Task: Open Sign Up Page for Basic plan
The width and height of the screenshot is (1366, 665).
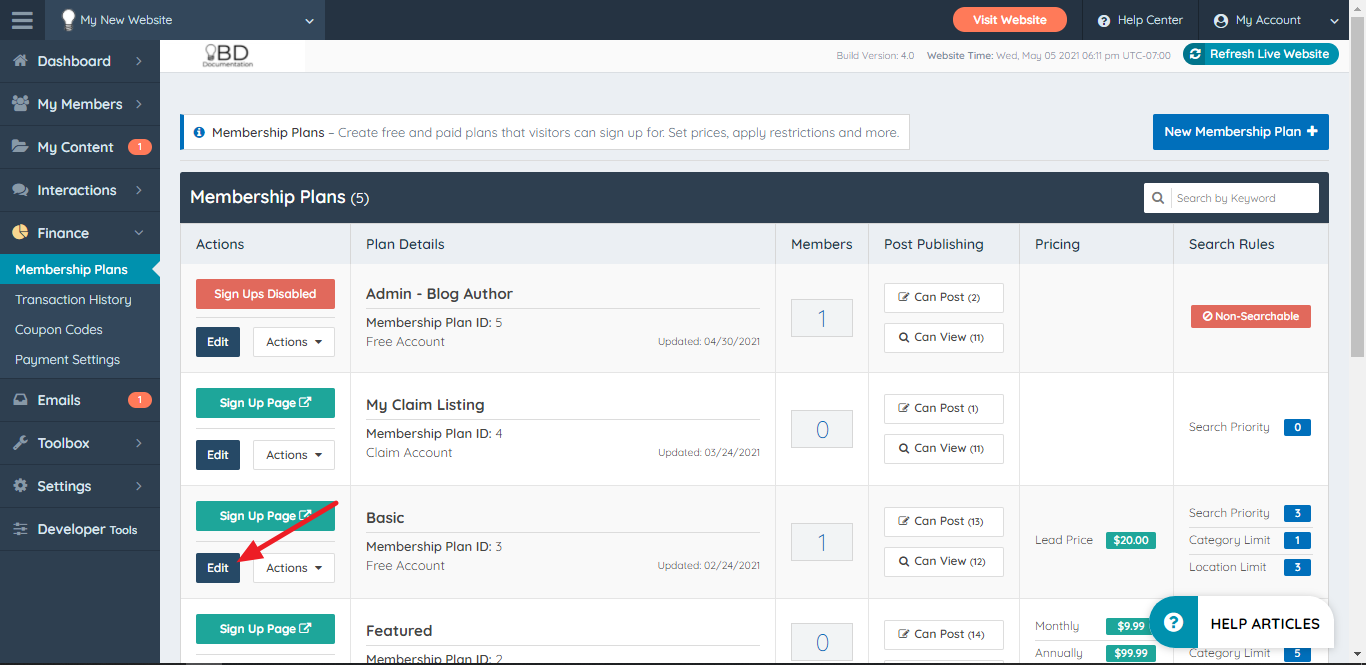Action: point(265,516)
